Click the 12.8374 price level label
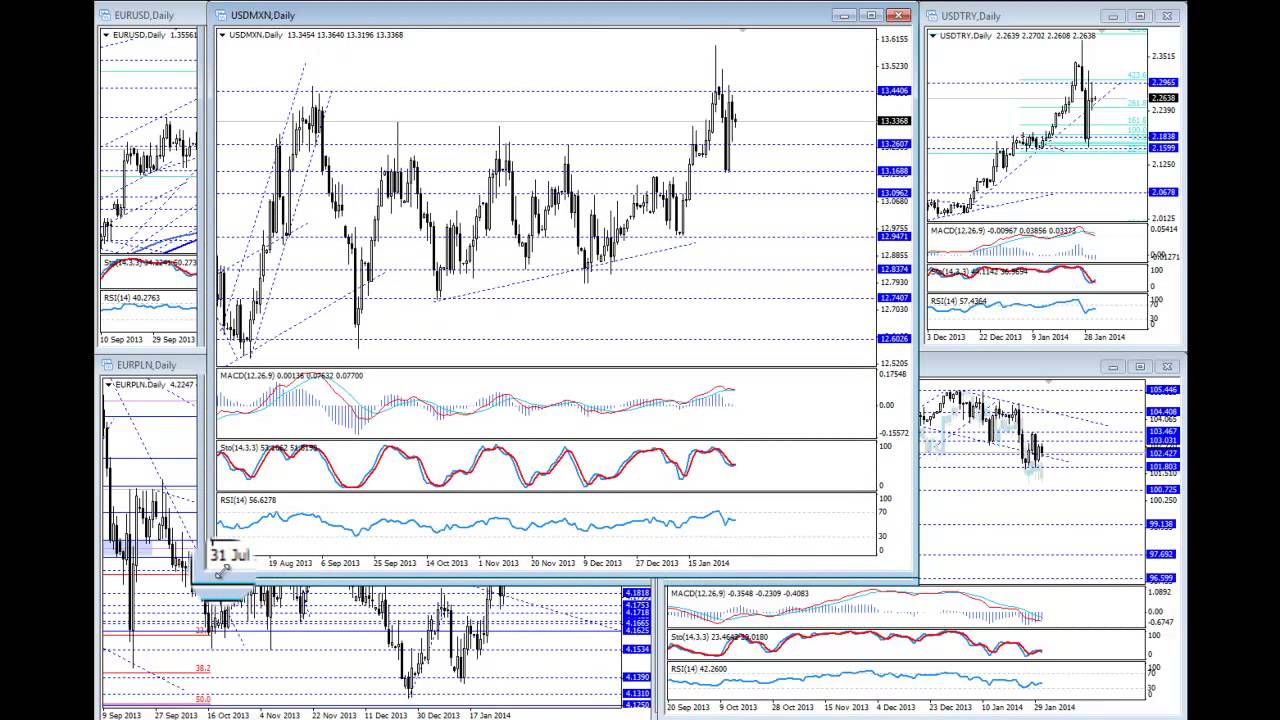The width and height of the screenshot is (1280, 720). pos(894,269)
